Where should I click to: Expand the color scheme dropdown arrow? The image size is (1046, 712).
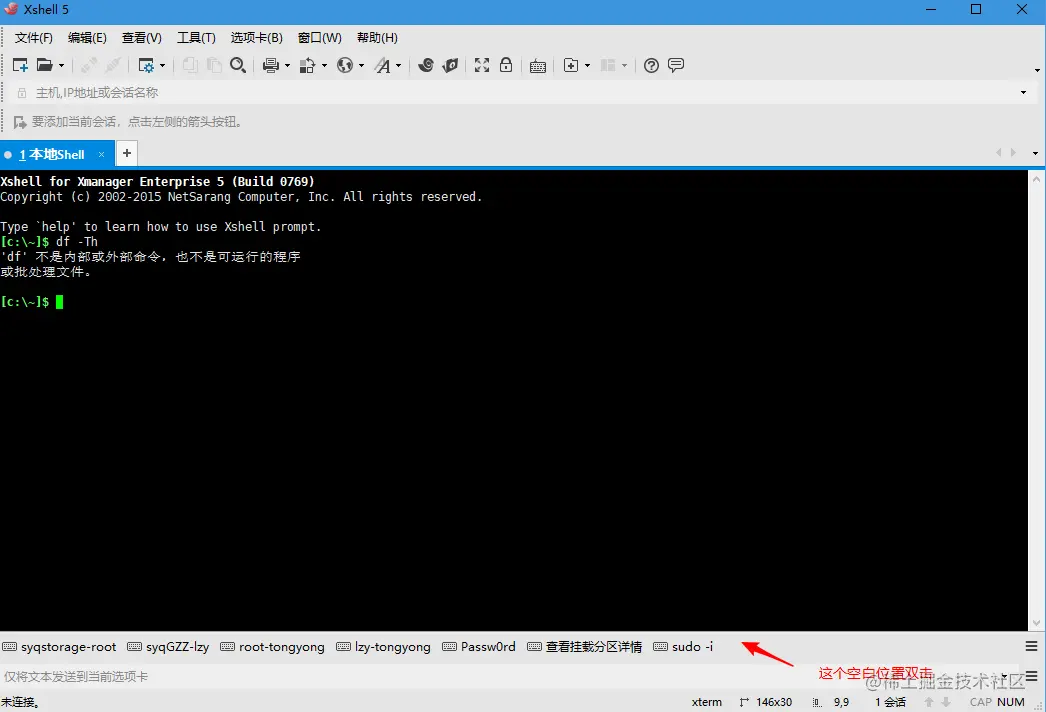(324, 65)
